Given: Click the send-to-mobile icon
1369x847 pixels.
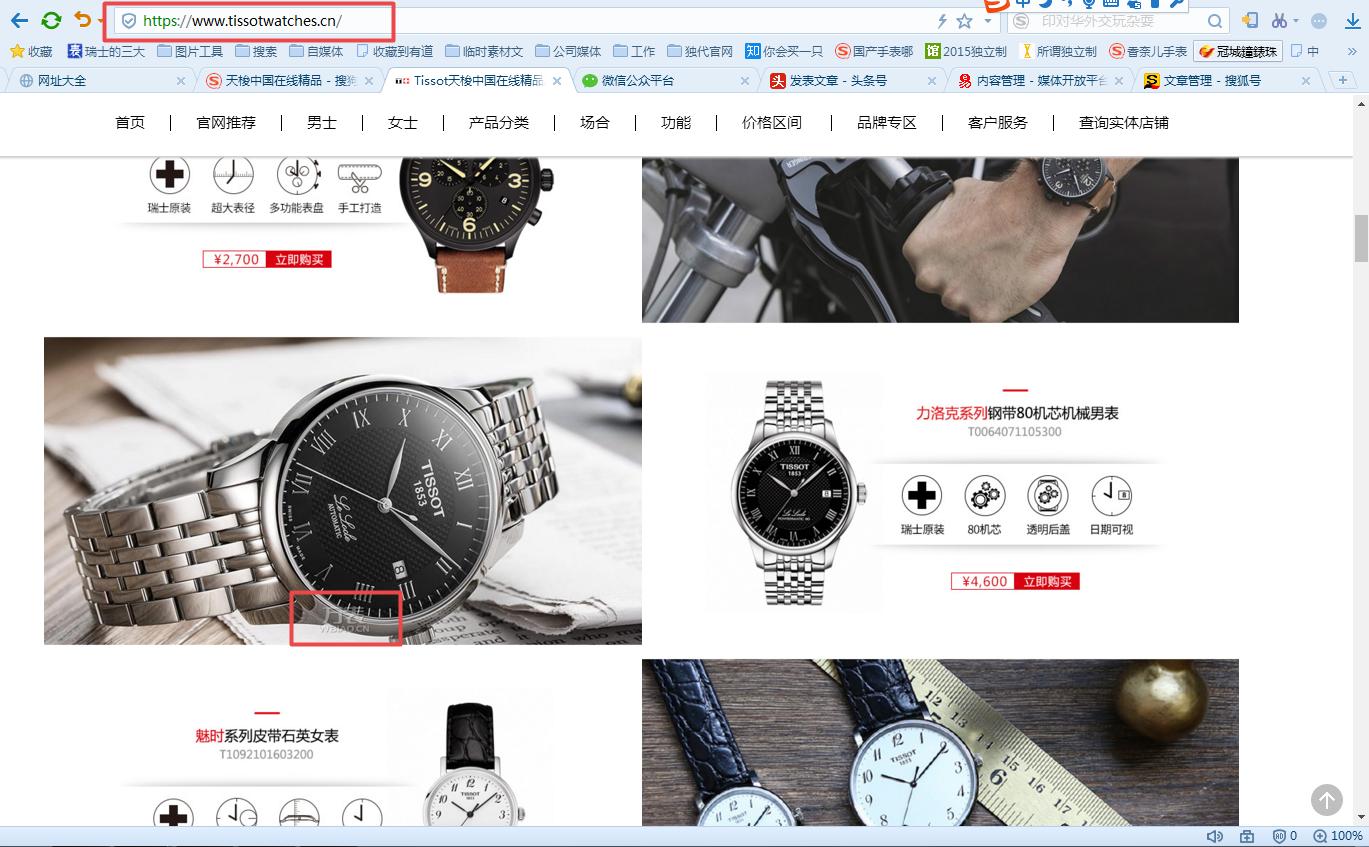Looking at the screenshot, I should pyautogui.click(x=1250, y=20).
